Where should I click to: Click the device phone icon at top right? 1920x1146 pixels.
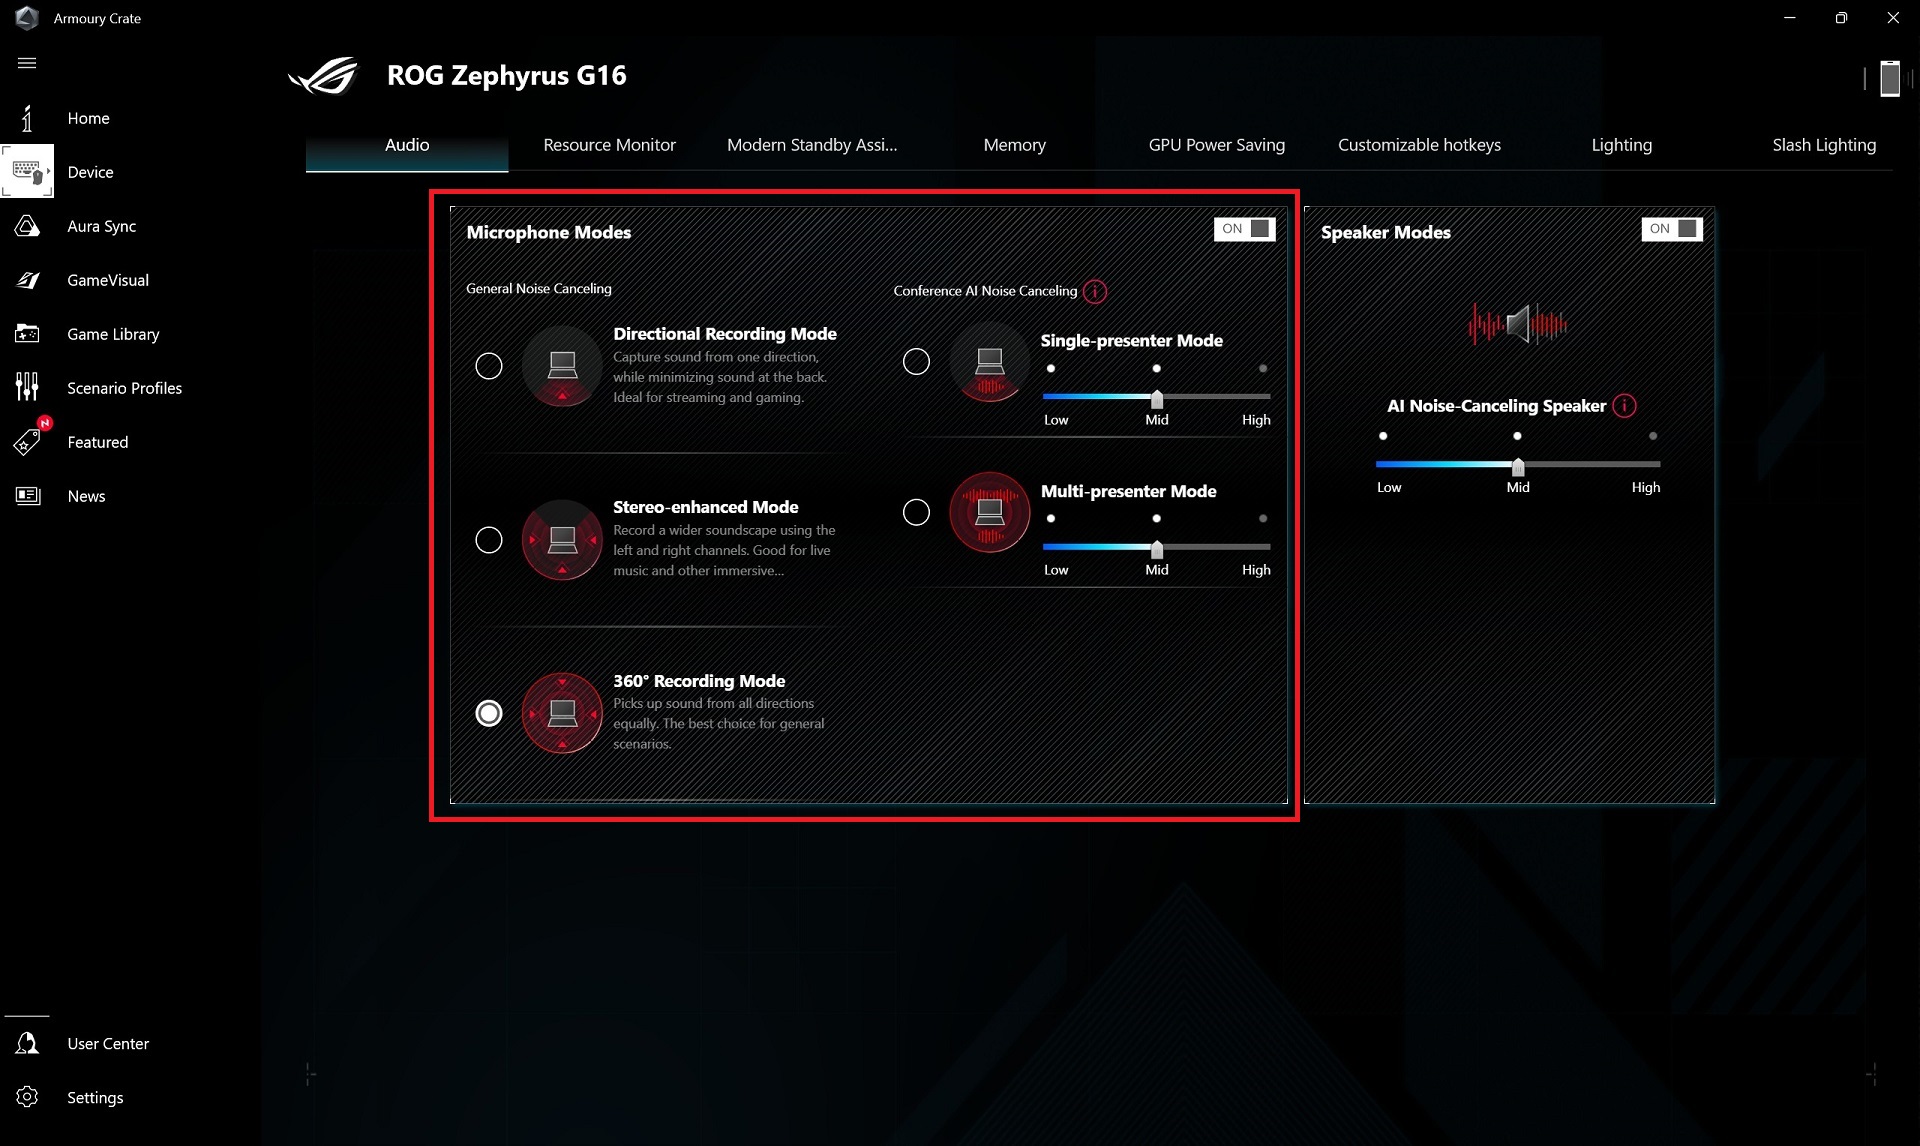pyautogui.click(x=1889, y=78)
